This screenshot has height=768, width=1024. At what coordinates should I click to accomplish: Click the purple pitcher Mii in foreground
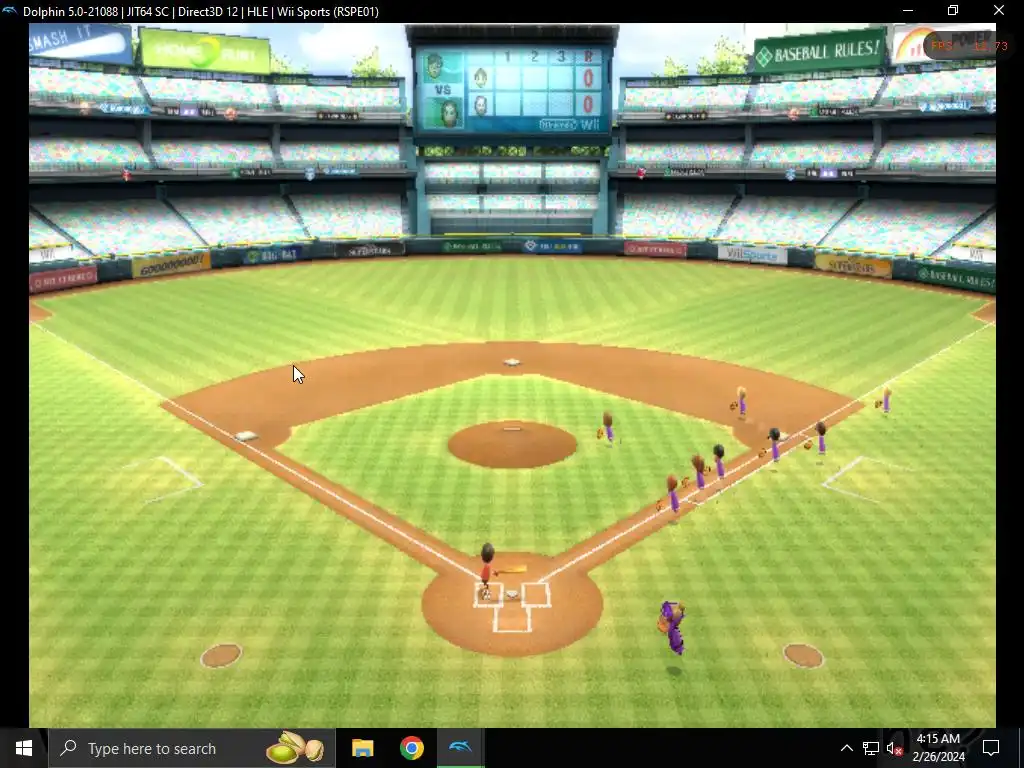click(672, 627)
